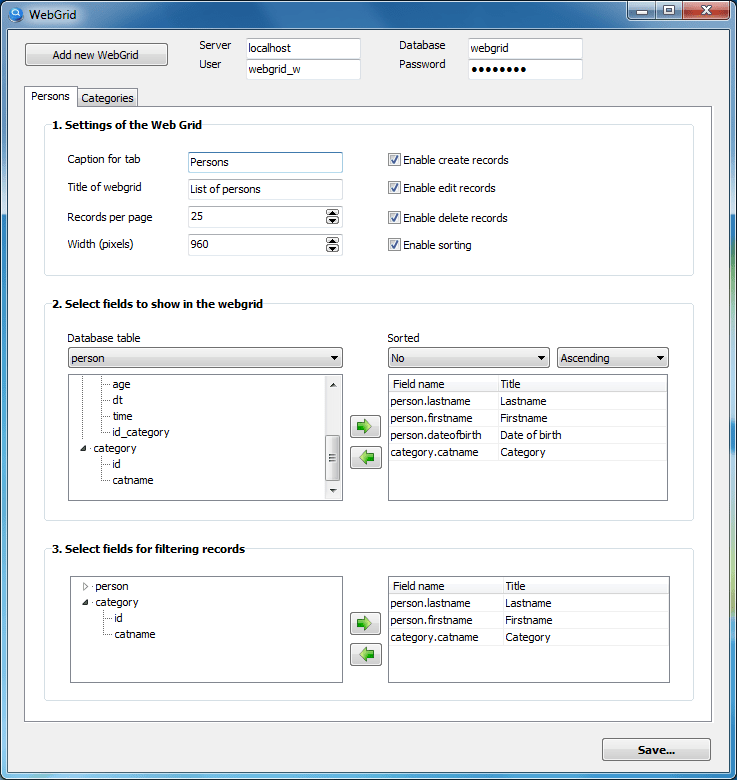Collapse category node in filtering tree

(x=85, y=602)
